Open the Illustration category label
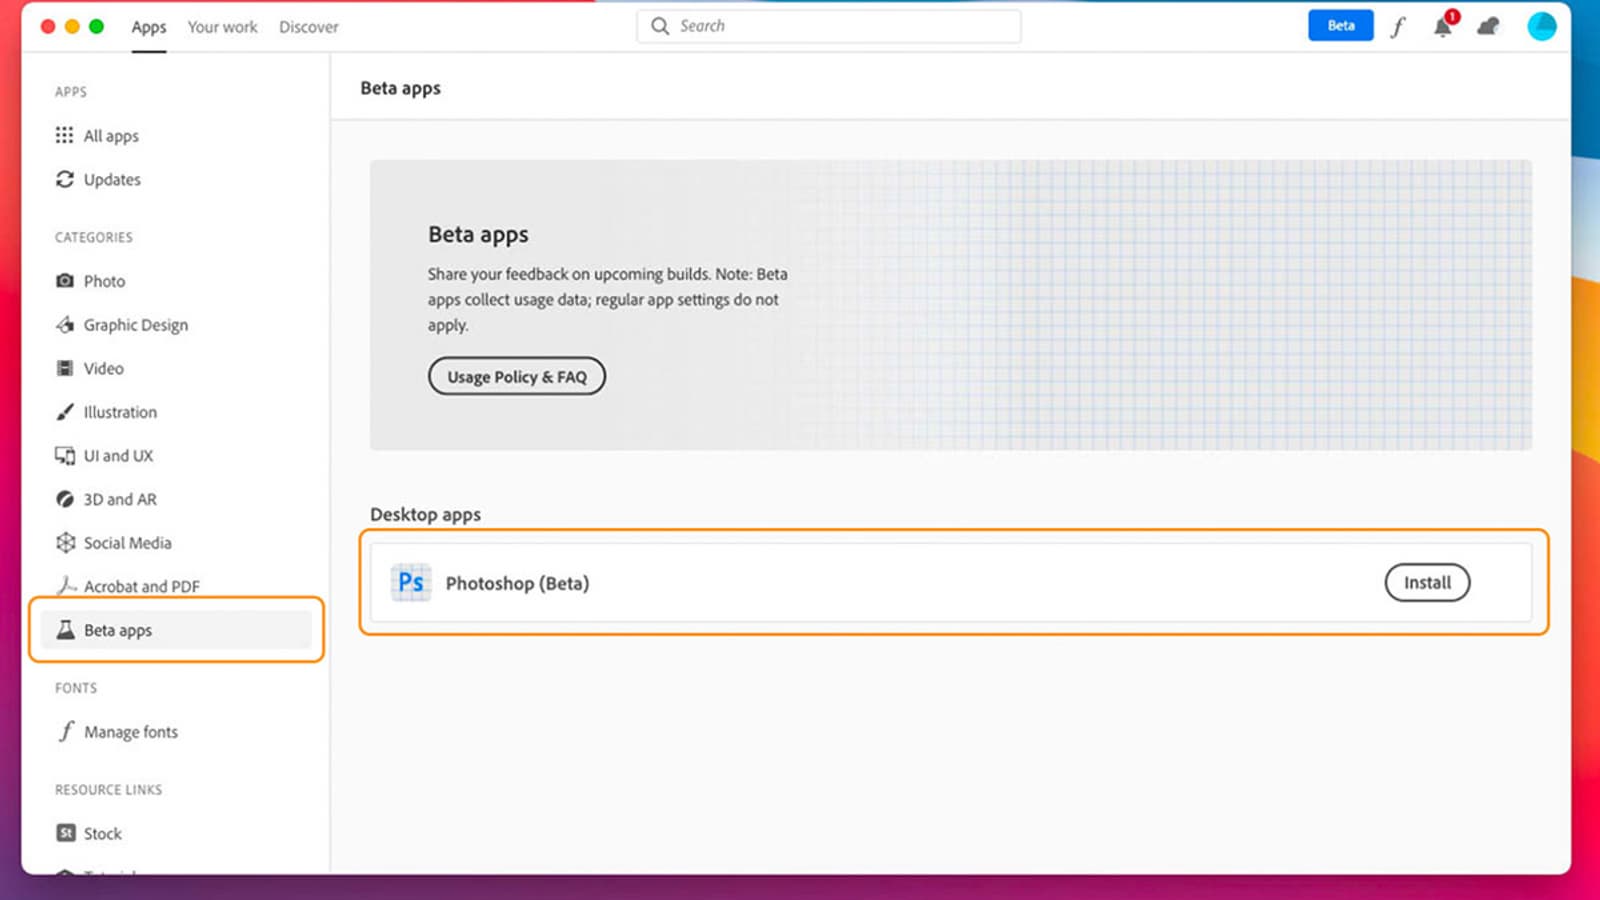1600x900 pixels. click(120, 412)
